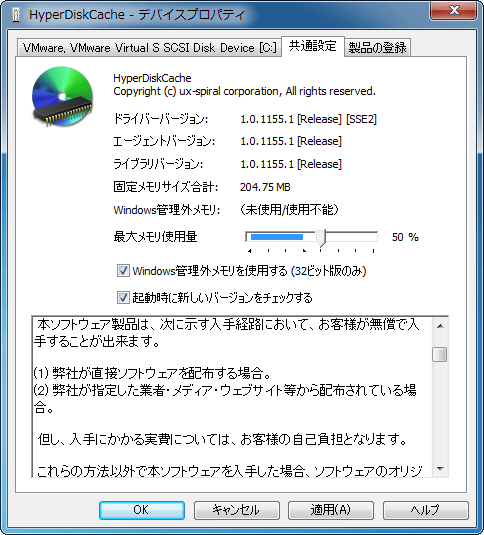Switch to the 共通設定 tab
The width and height of the screenshot is (484, 535).
(313, 46)
